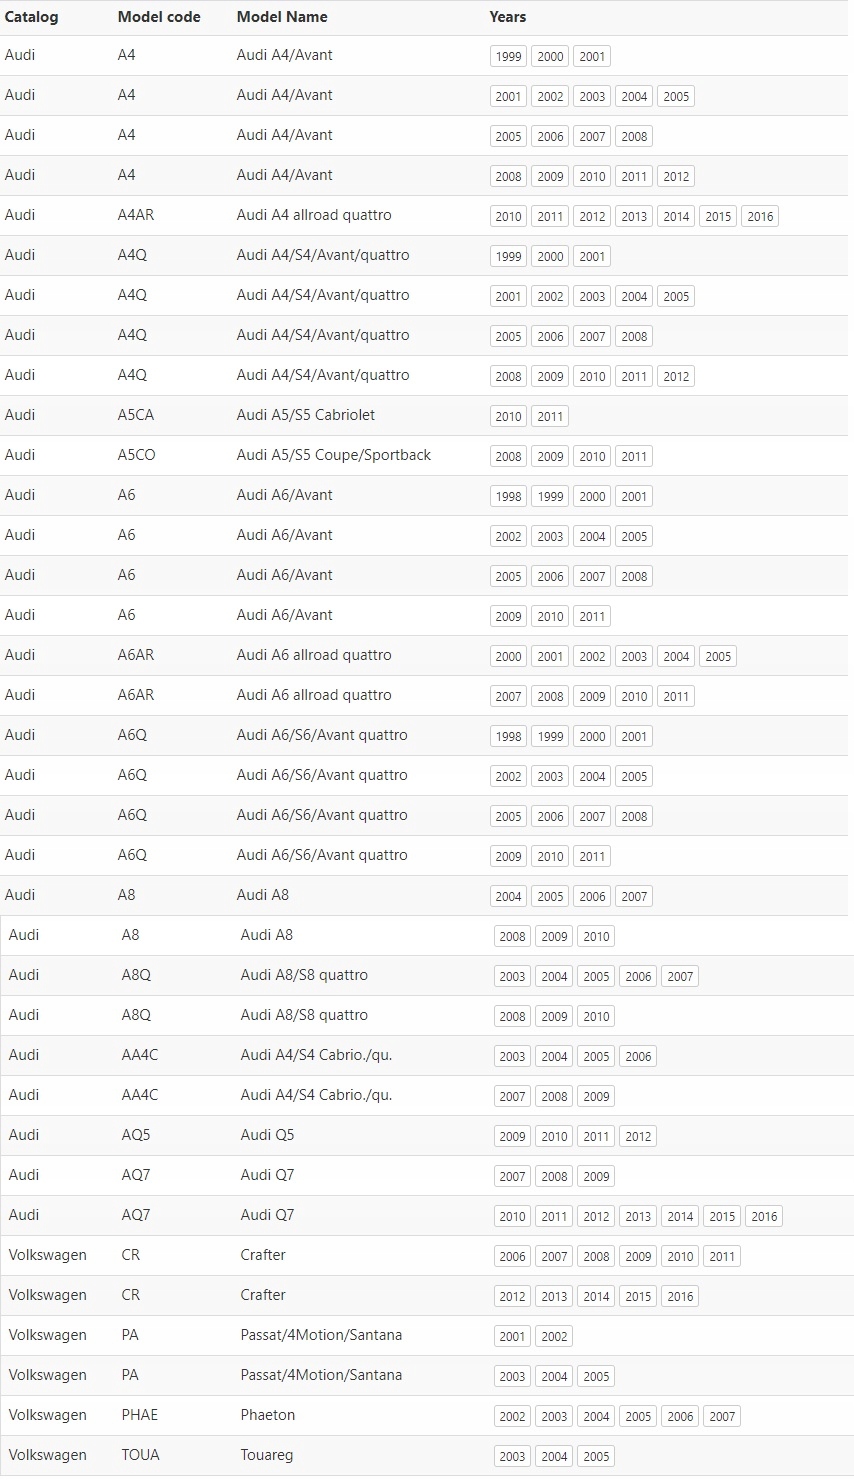
Task: Select 2002 for Passat/4Motion/Santana
Action: click(554, 1336)
